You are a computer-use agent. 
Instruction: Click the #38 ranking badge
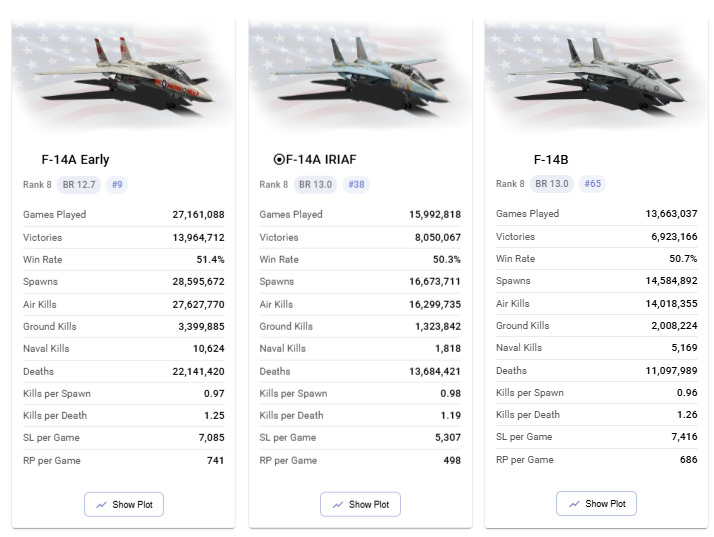pyautogui.click(x=356, y=184)
